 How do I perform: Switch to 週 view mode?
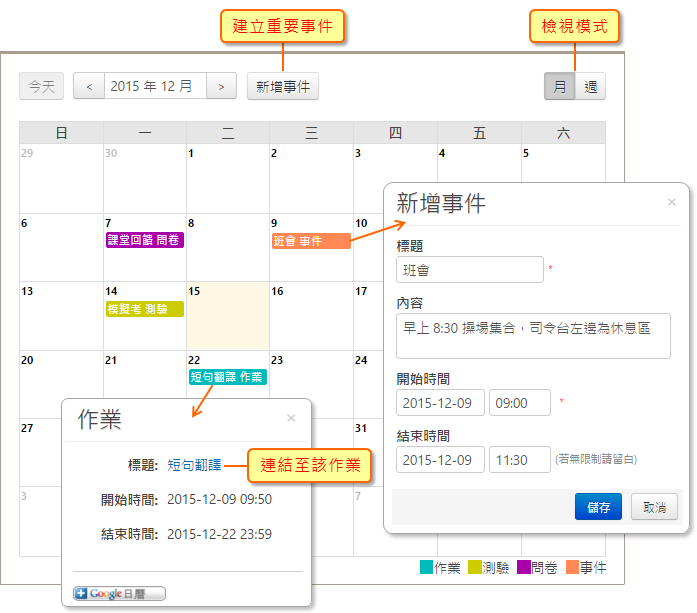590,87
